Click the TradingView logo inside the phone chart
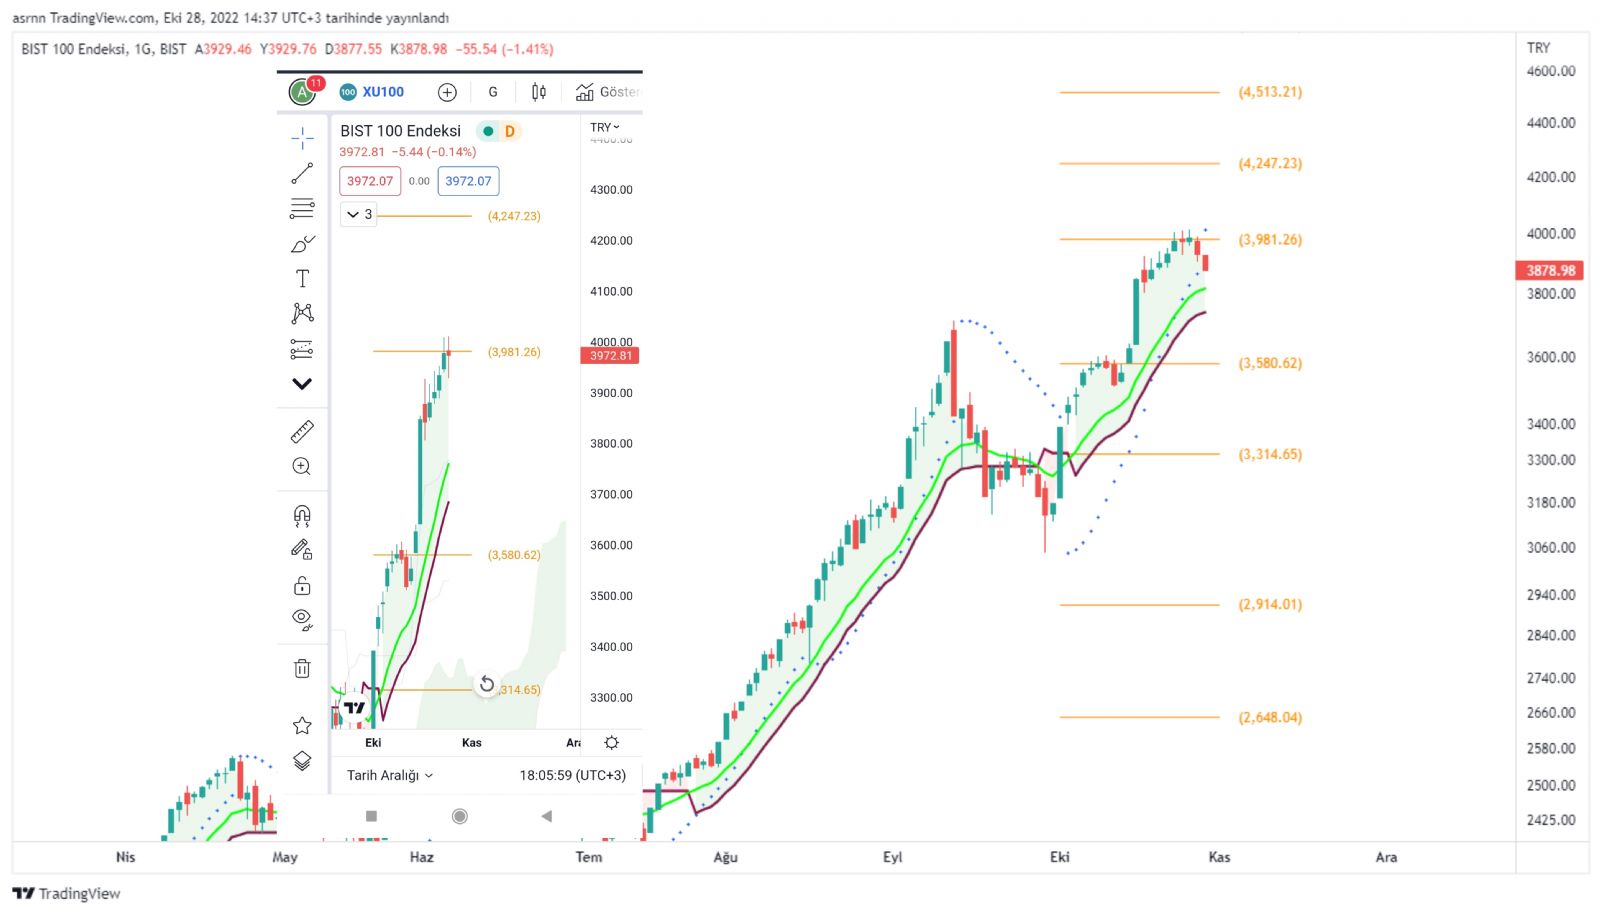This screenshot has width=1600, height=913. 355,707
